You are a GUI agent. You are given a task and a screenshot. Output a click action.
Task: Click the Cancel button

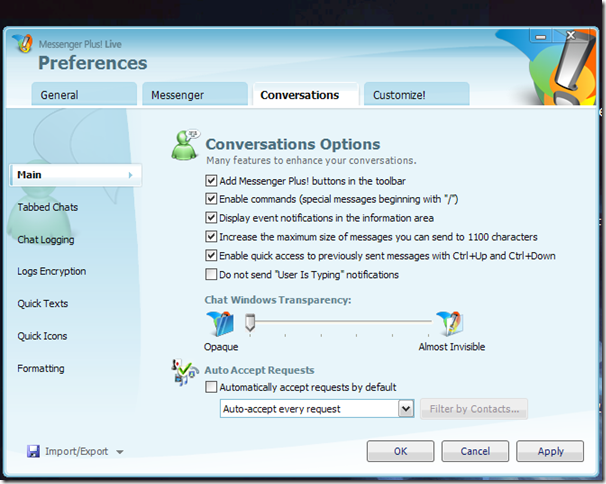pos(475,451)
